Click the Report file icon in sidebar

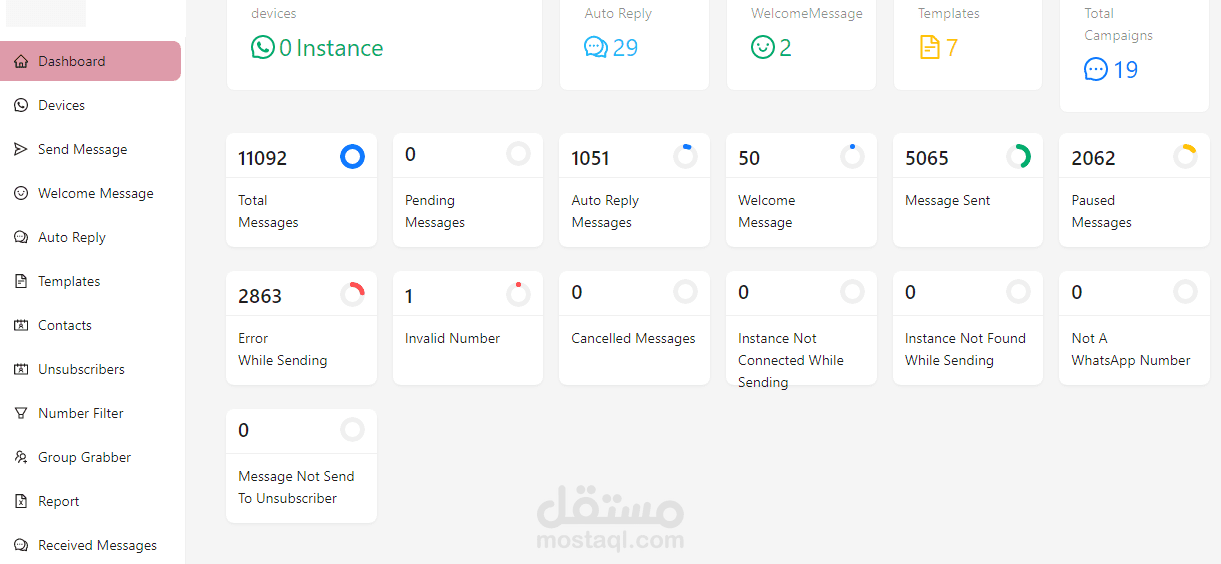(21, 501)
